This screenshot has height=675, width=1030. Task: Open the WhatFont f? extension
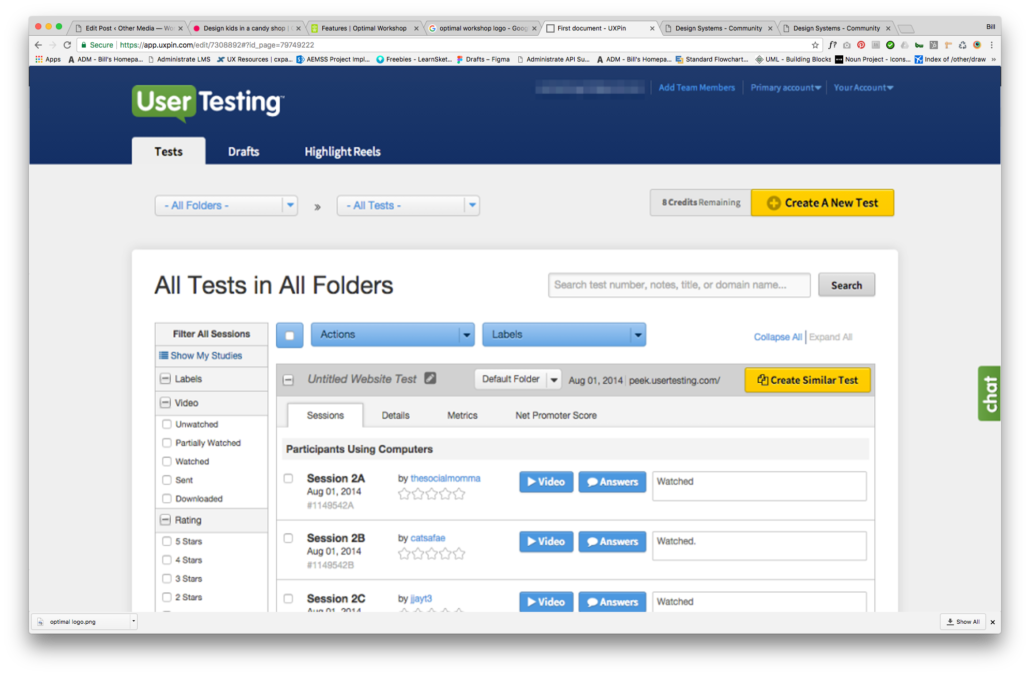click(832, 45)
